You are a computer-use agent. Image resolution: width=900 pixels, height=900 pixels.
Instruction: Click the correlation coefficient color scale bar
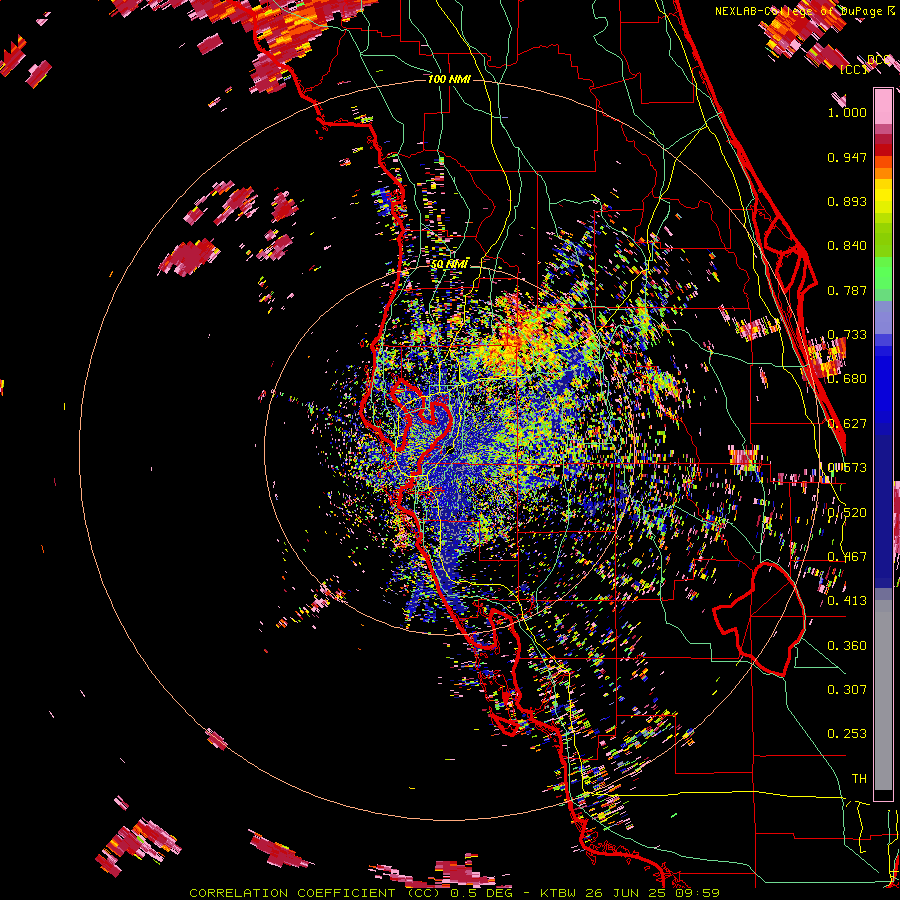pos(883,444)
